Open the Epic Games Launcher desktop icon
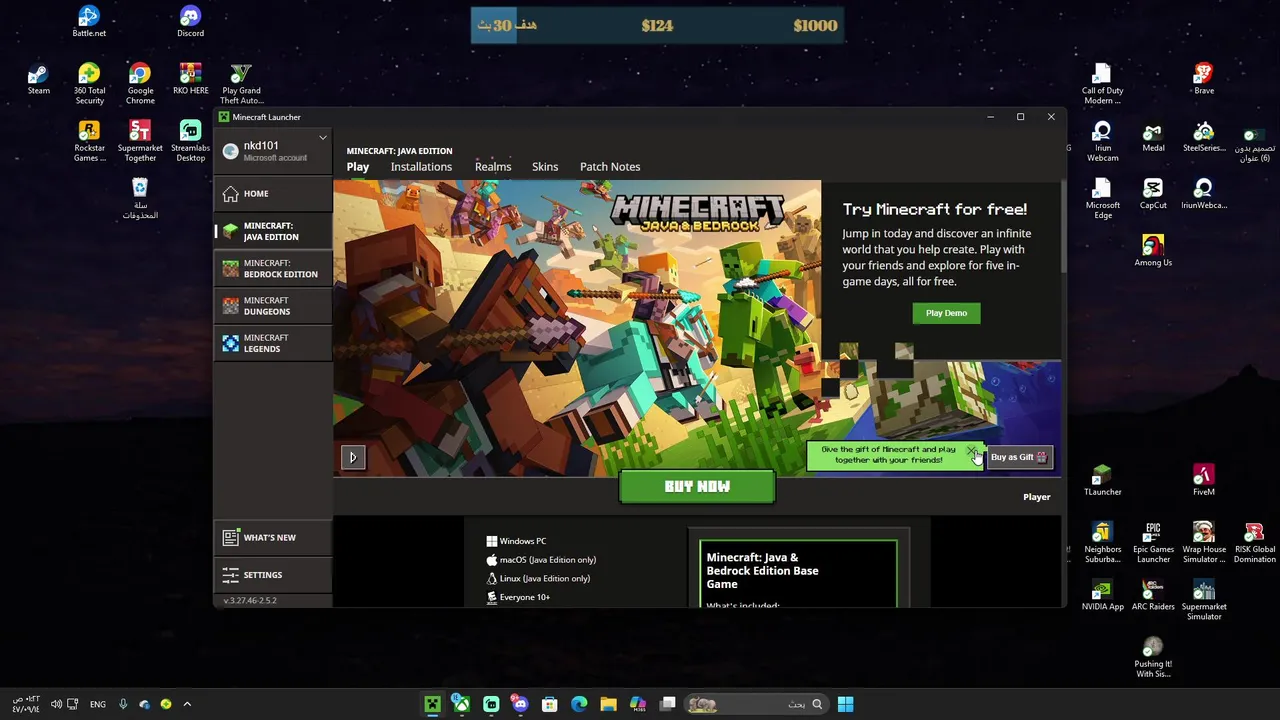 [x=1153, y=543]
